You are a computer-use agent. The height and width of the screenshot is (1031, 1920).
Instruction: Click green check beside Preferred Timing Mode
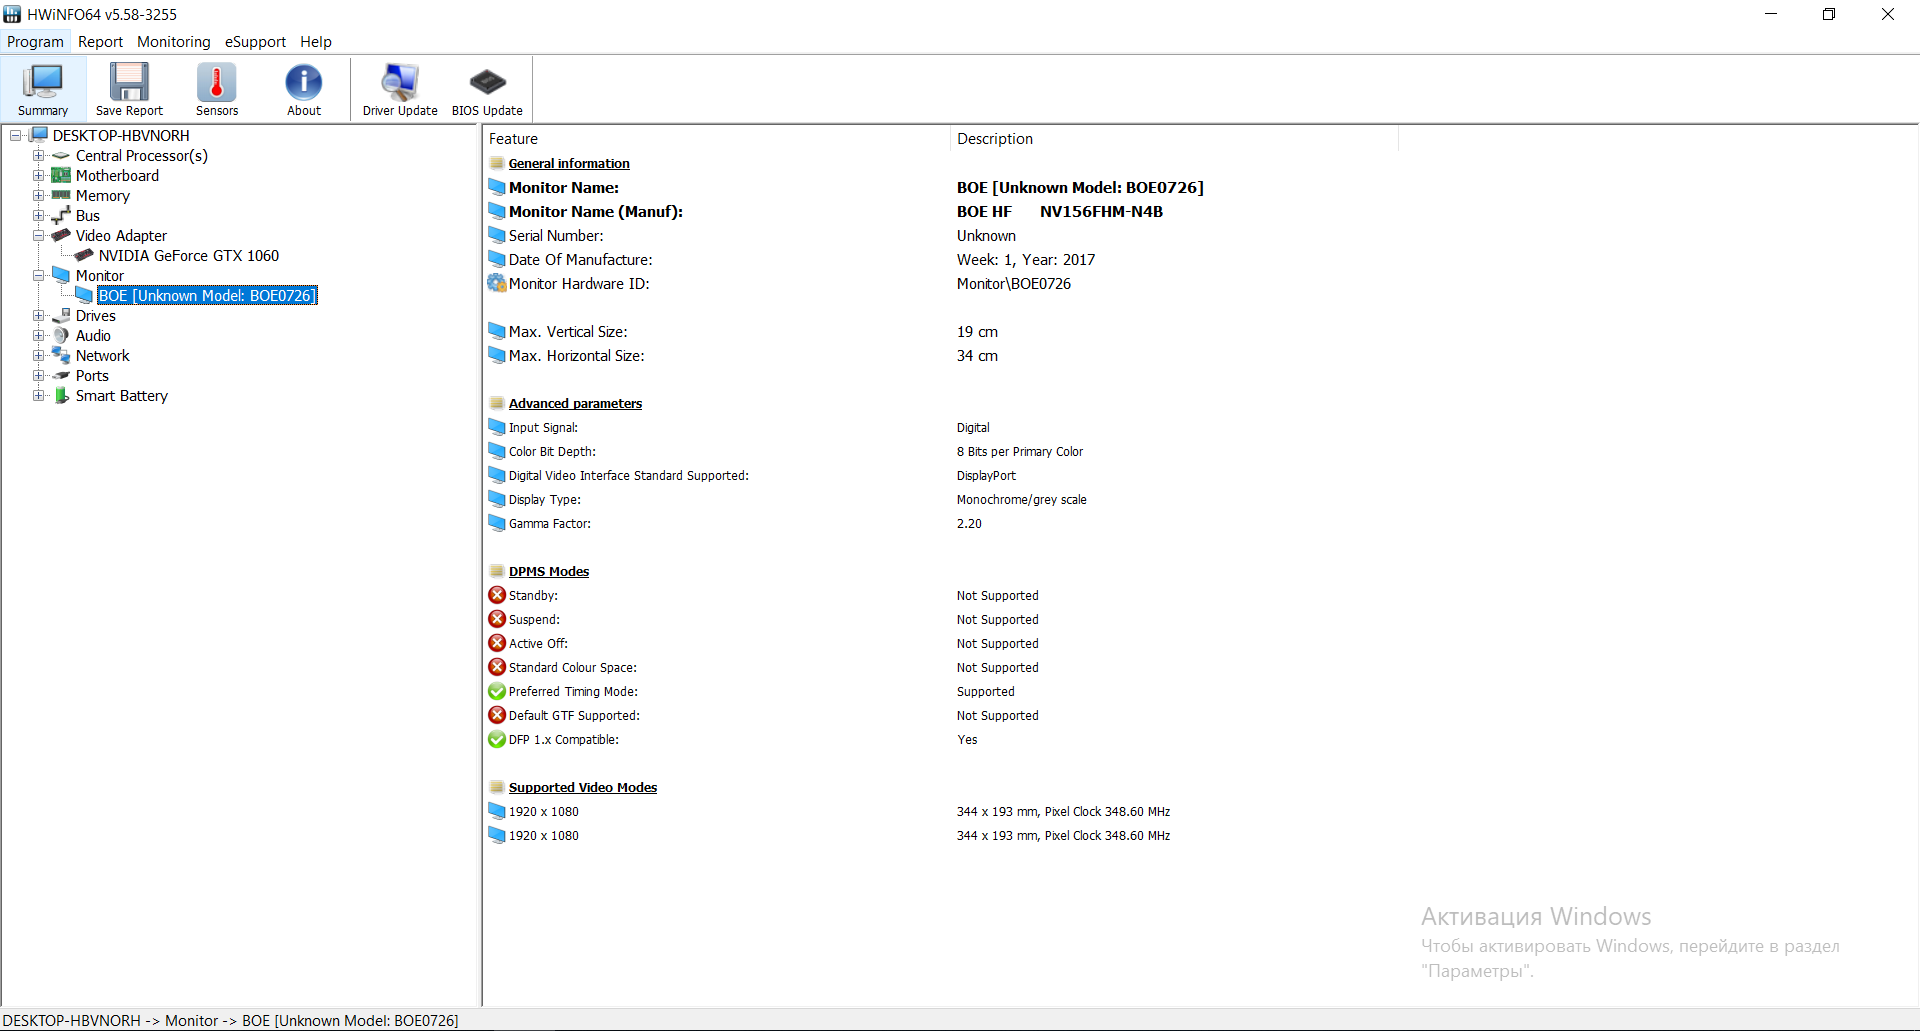click(x=497, y=691)
